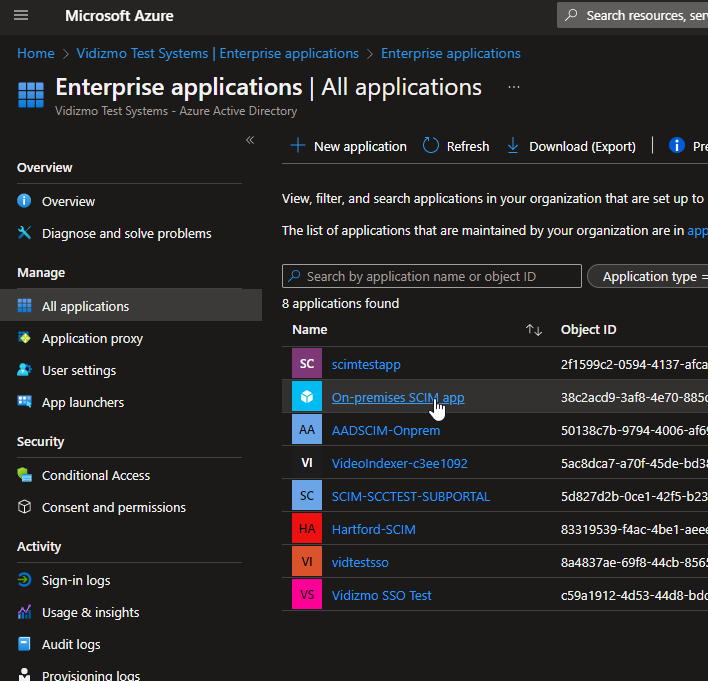Refresh the applications list
708x681 pixels.
[456, 146]
